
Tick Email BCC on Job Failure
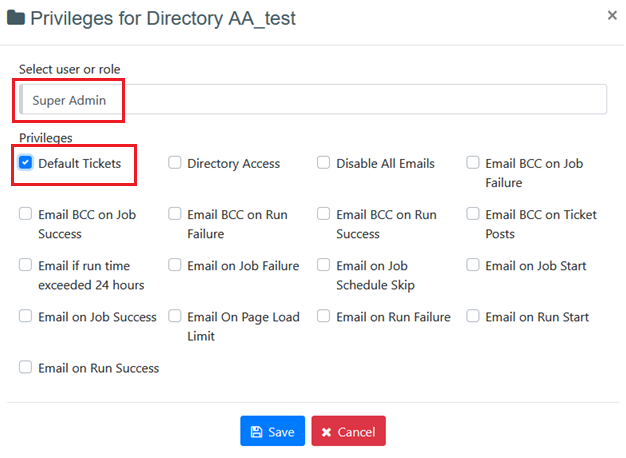click(473, 163)
